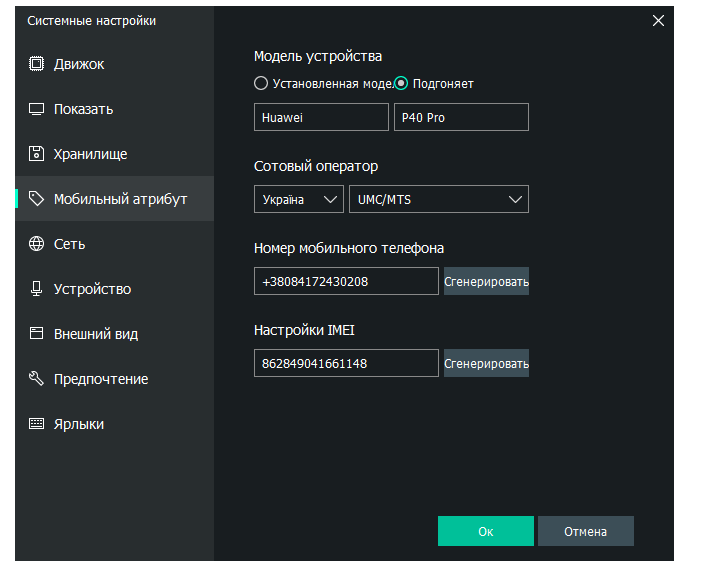Expand the Україна country dropdown
The height and width of the screenshot is (582, 702).
click(299, 199)
